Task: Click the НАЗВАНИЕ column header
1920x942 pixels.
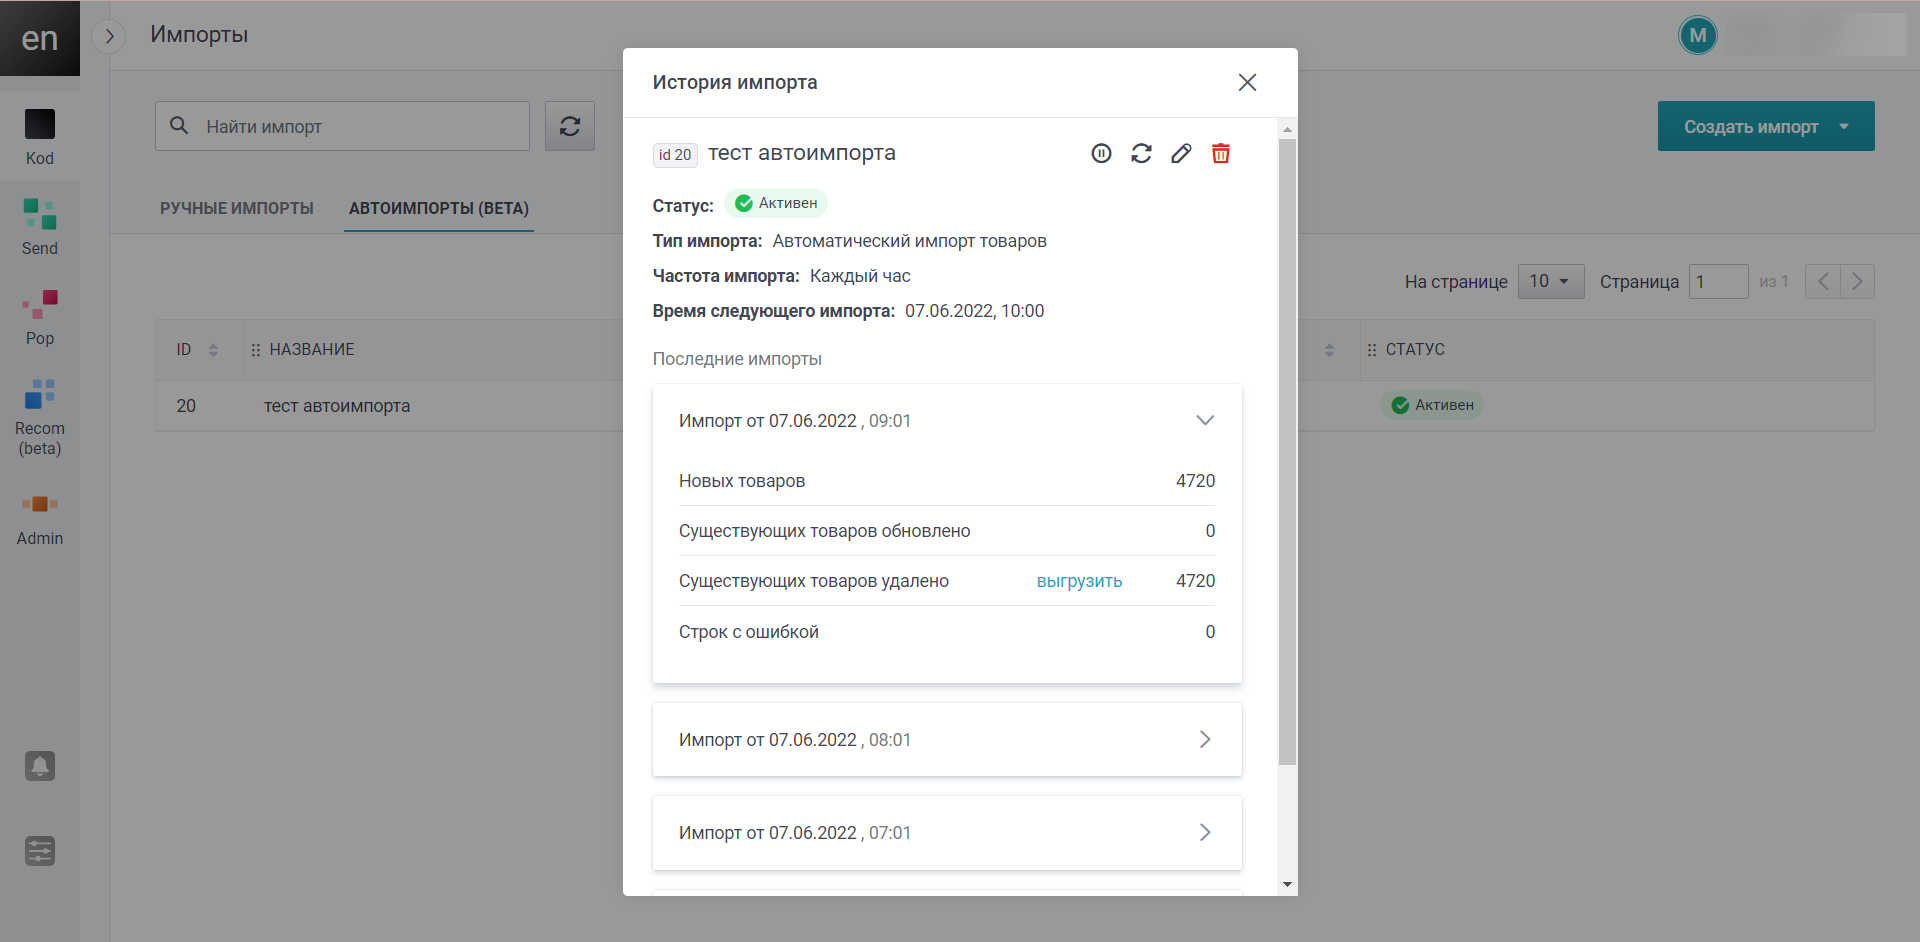Action: tap(312, 350)
